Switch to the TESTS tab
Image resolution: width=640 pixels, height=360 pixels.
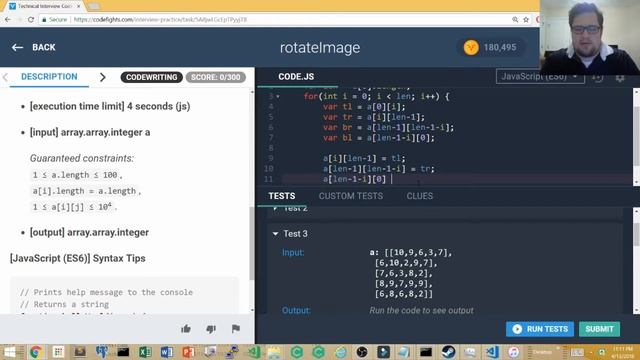[282, 196]
